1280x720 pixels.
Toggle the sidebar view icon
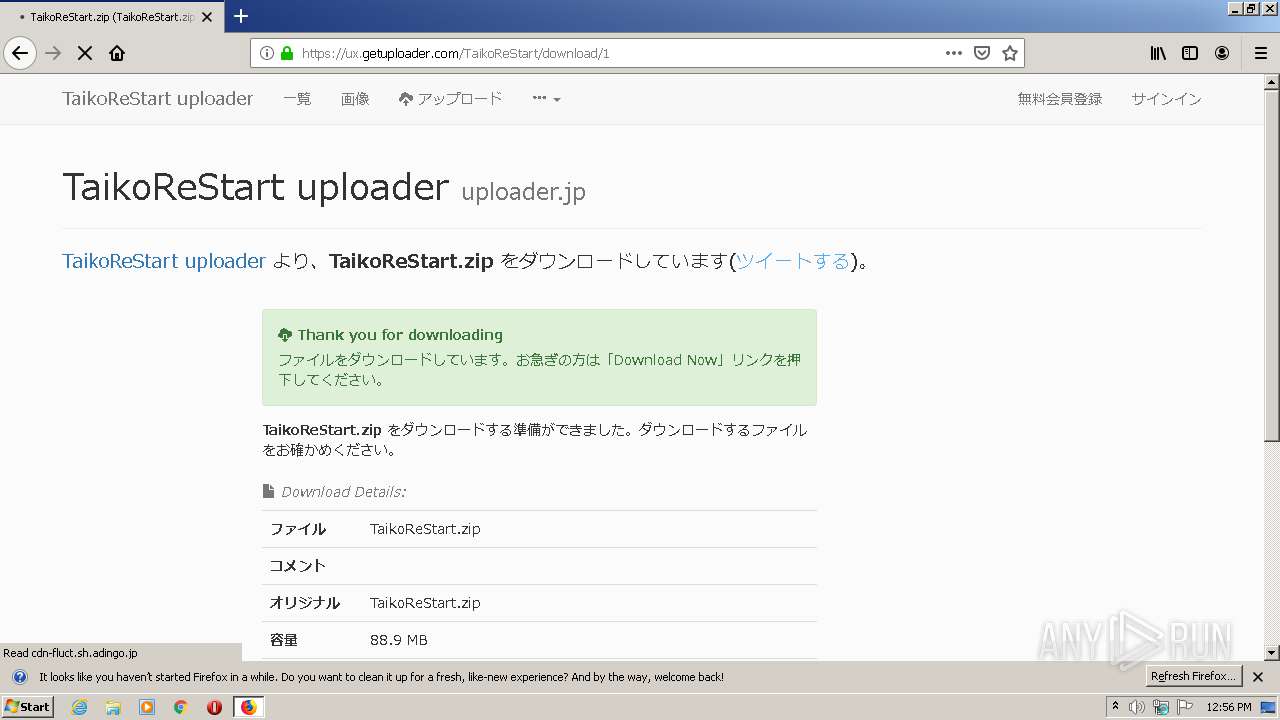pyautogui.click(x=1190, y=53)
